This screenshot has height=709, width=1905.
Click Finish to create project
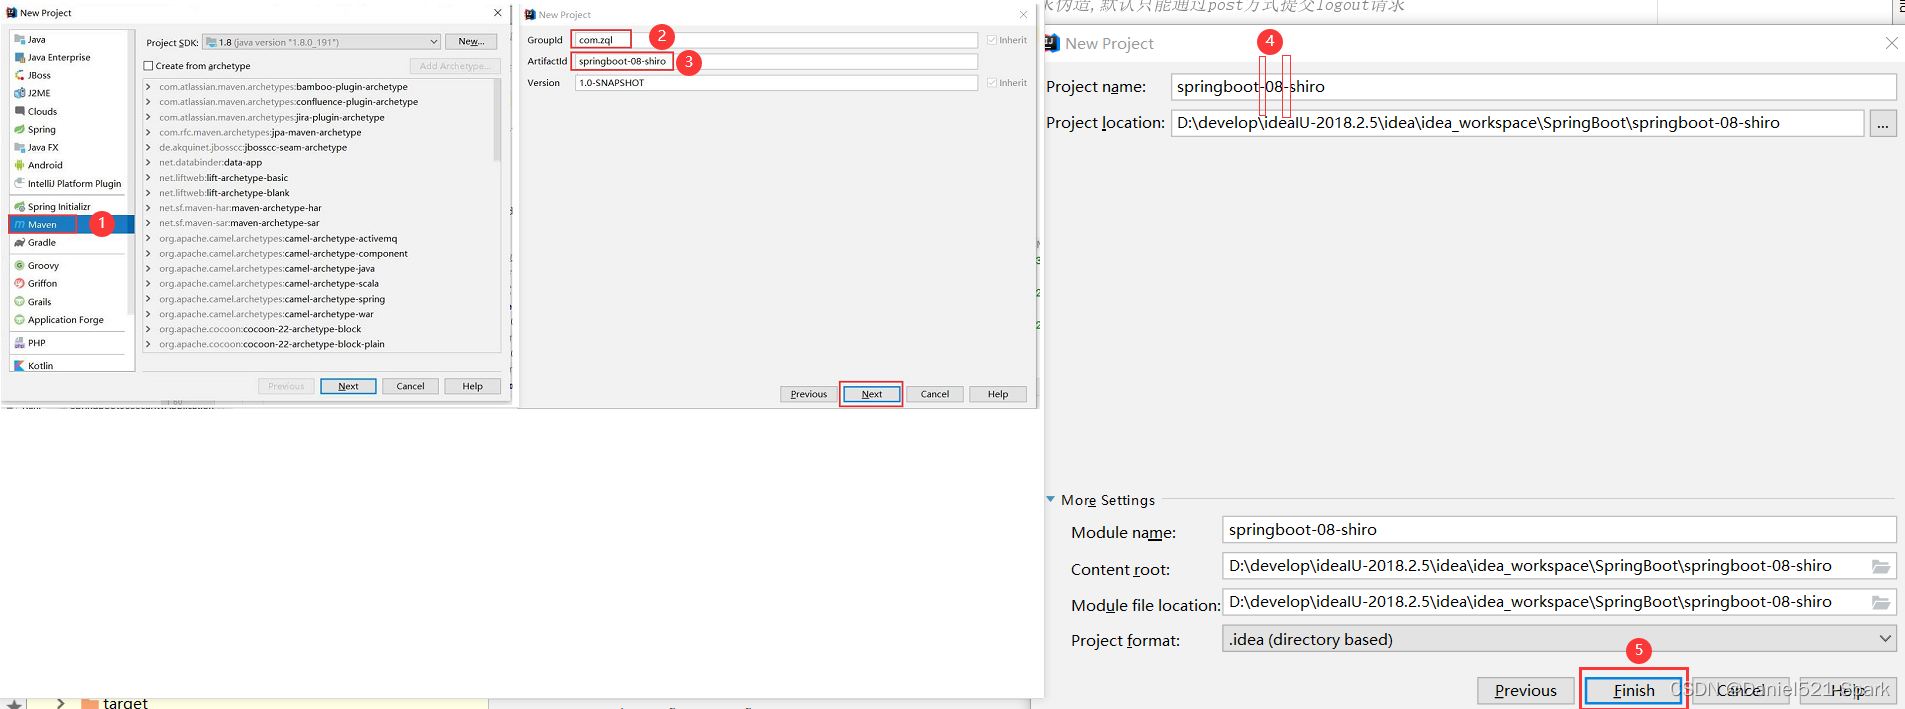coord(1634,691)
